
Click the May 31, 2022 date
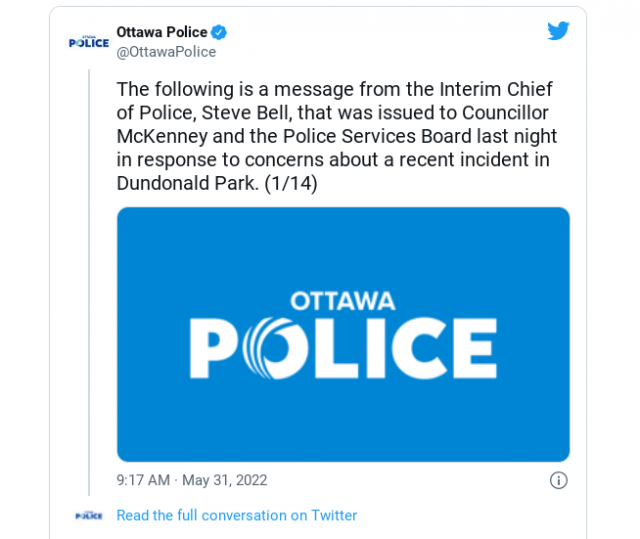coord(225,480)
